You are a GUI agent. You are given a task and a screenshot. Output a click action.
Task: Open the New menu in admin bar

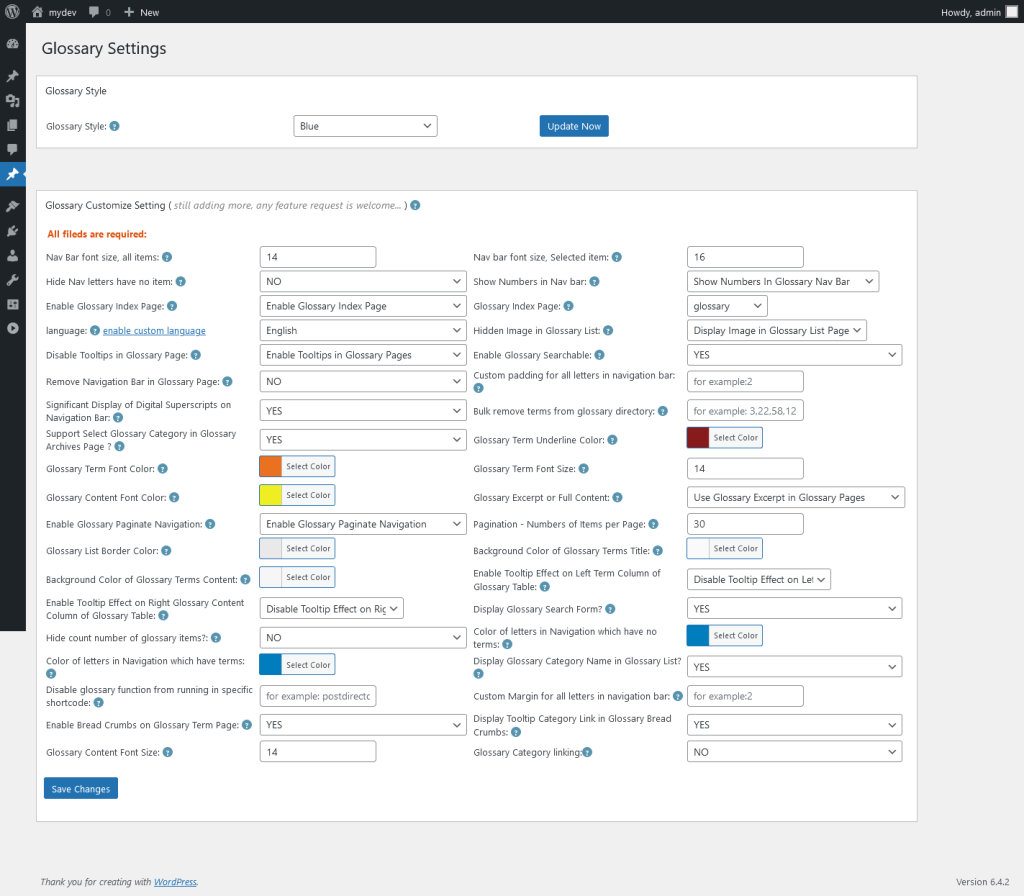141,12
